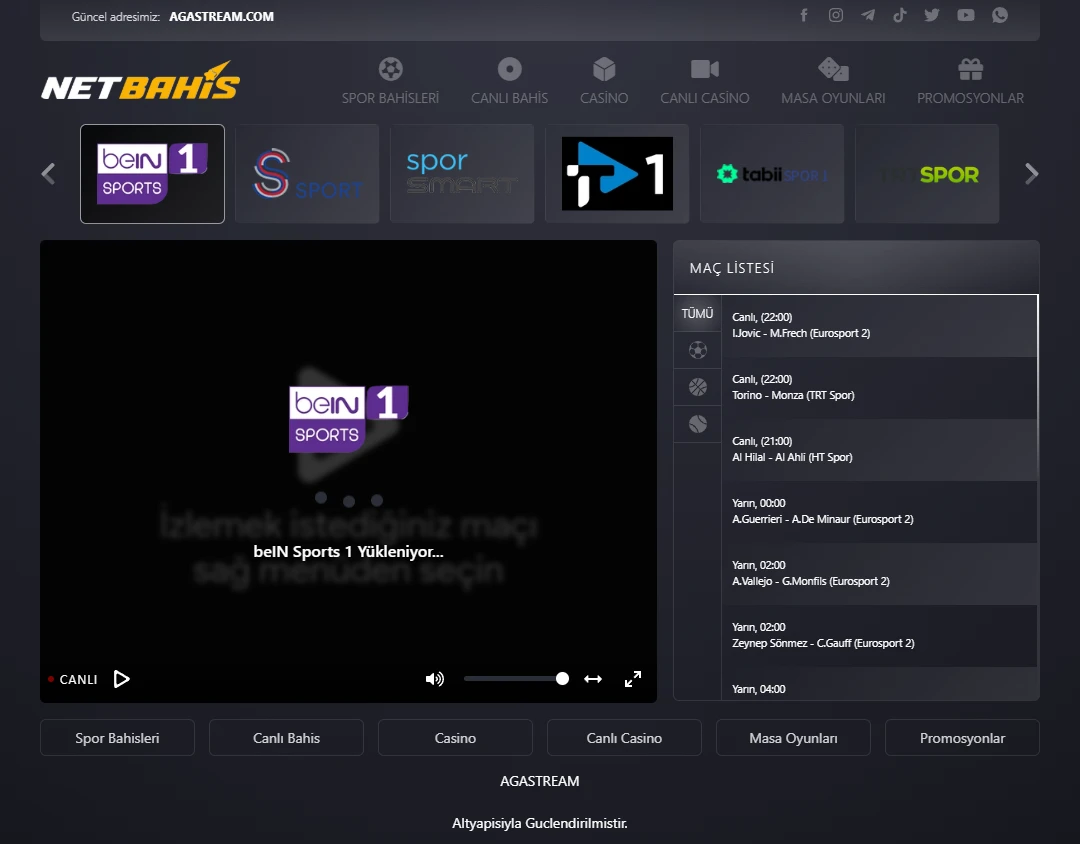Viewport: 1080px width, 844px height.
Task: Open Al Hilal - Al Ahli match
Action: point(879,450)
